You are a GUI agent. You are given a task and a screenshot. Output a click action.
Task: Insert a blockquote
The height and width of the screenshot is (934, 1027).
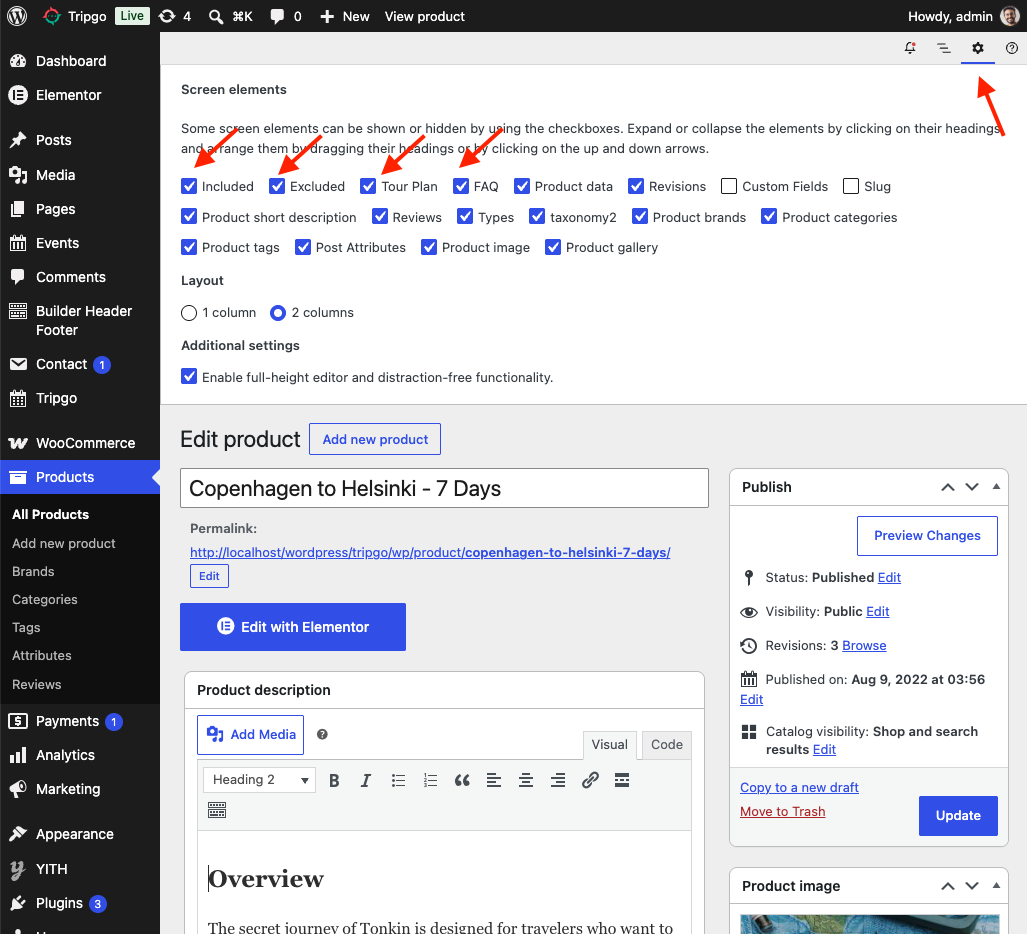pos(462,780)
